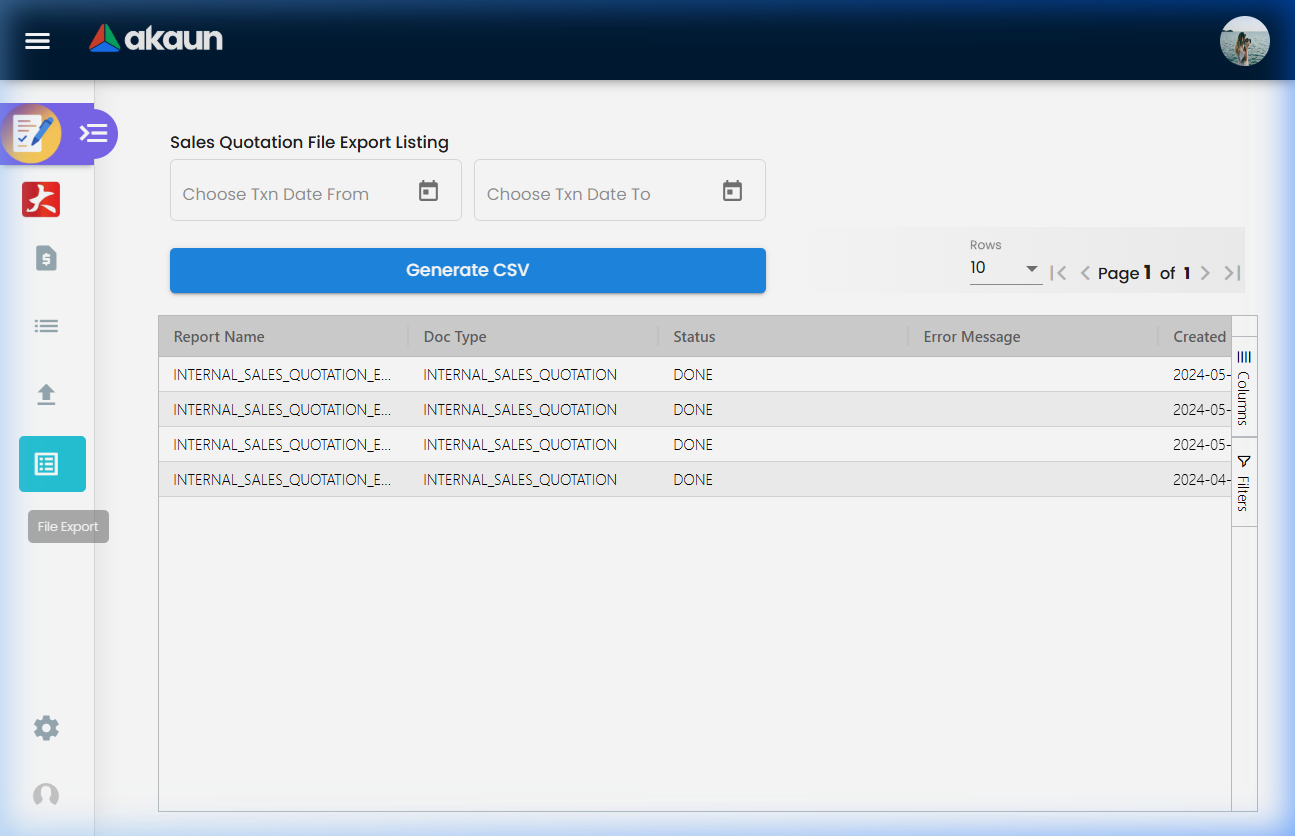Viewport: 1295px width, 836px height.
Task: Open the calendar picker for Txn Date To
Action: point(733,189)
